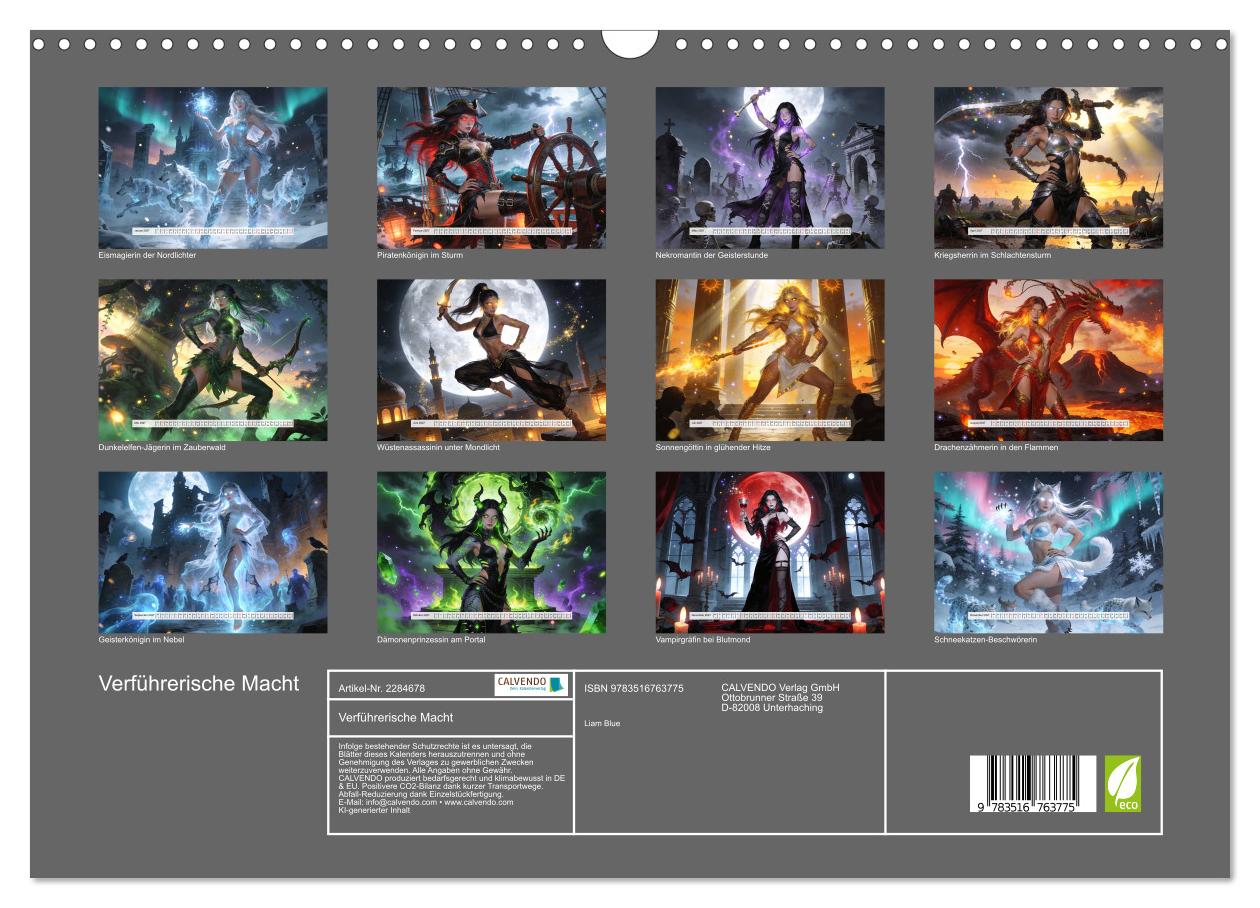Open the Nekromantin der Geisterstunde image
The height and width of the screenshot is (908, 1260).
coord(769,167)
